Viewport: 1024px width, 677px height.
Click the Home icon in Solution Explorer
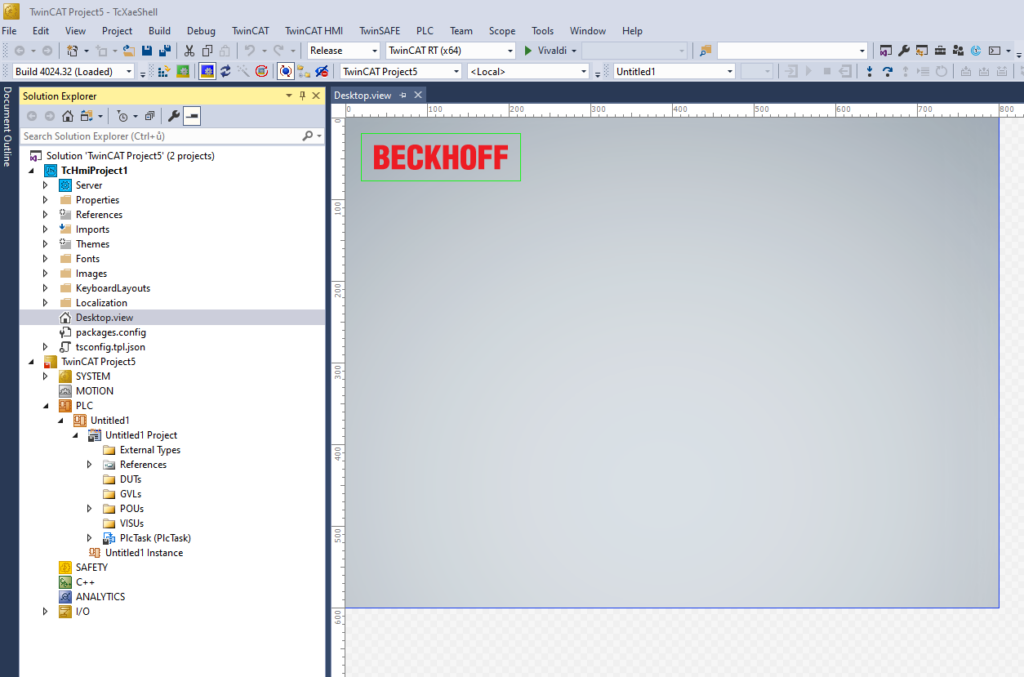point(68,116)
